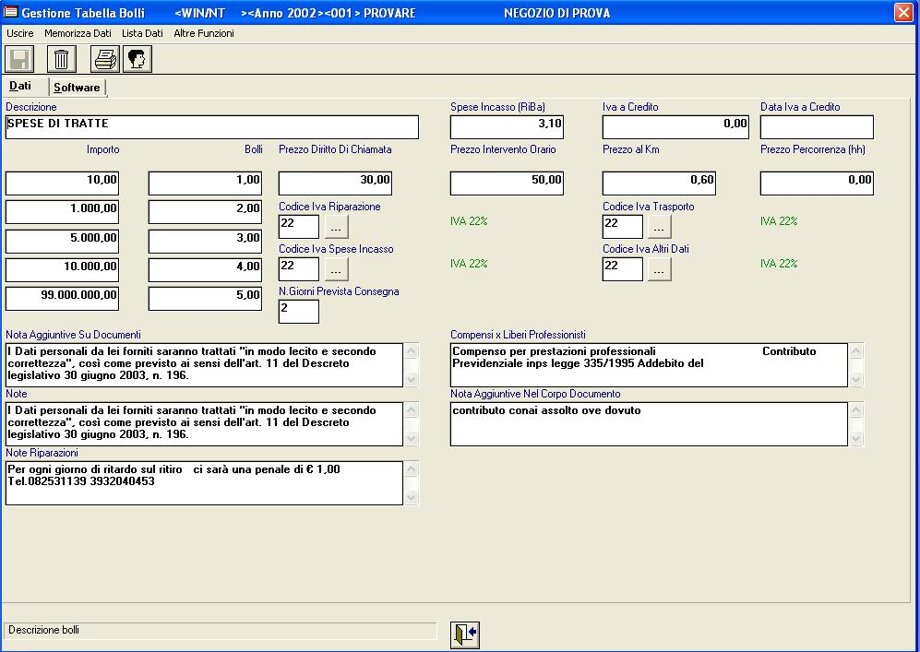Open lookup button for Codice Iva Spese Incasso

(x=335, y=269)
